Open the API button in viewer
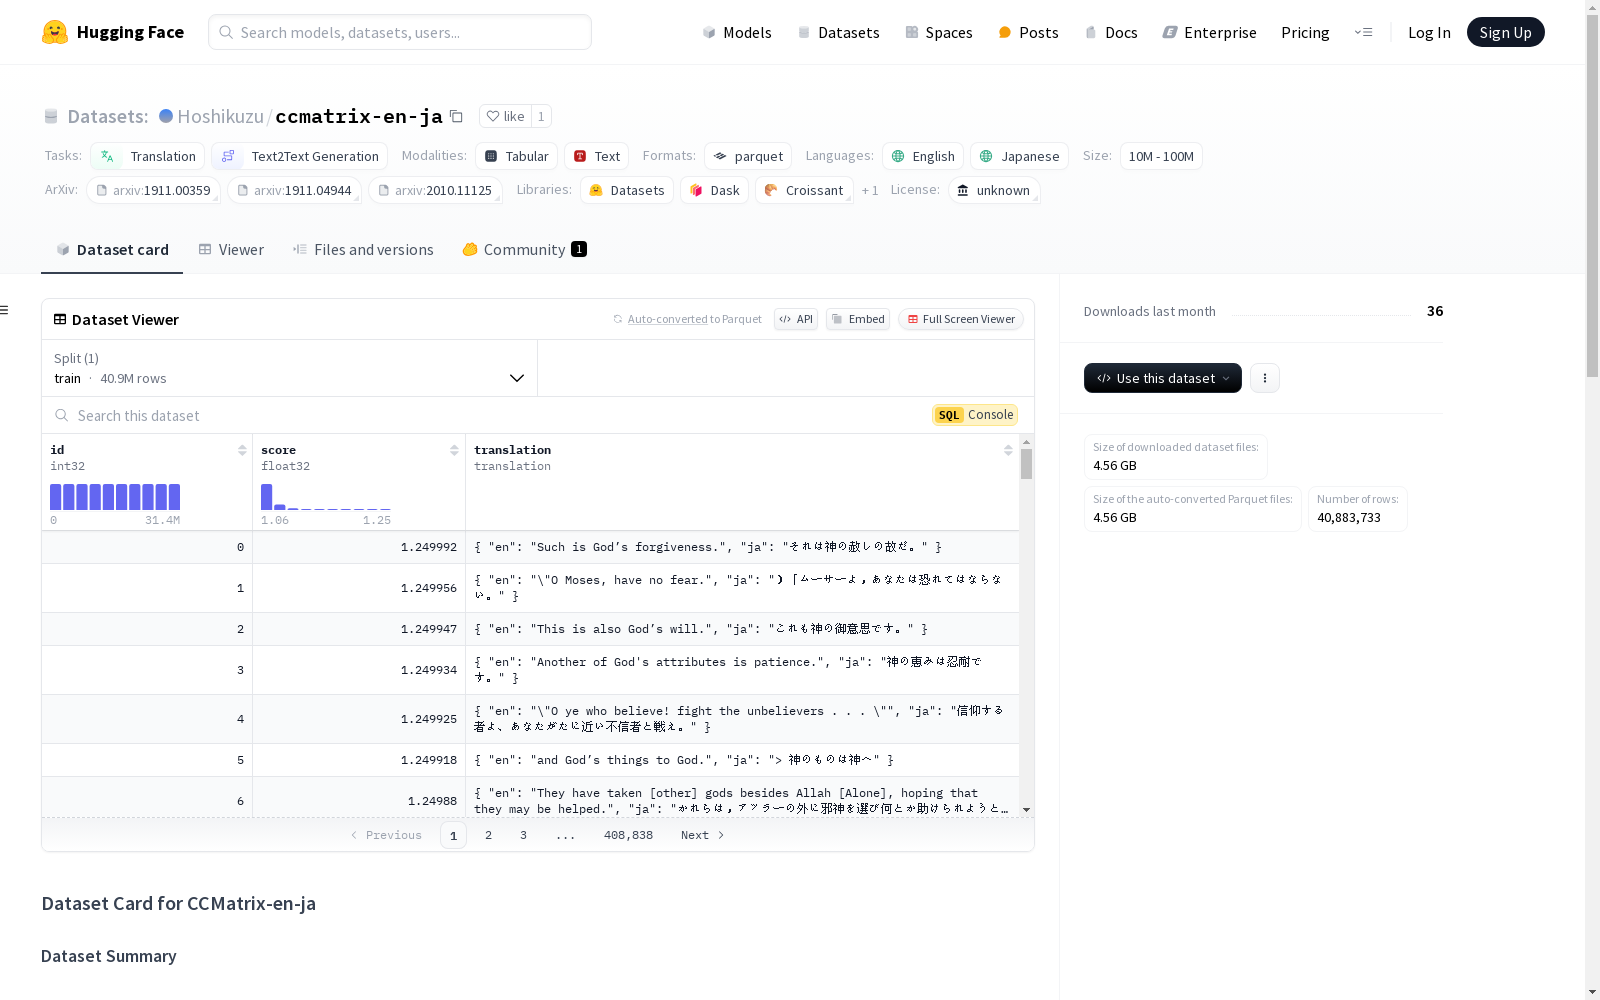1600x1000 pixels. tap(796, 319)
